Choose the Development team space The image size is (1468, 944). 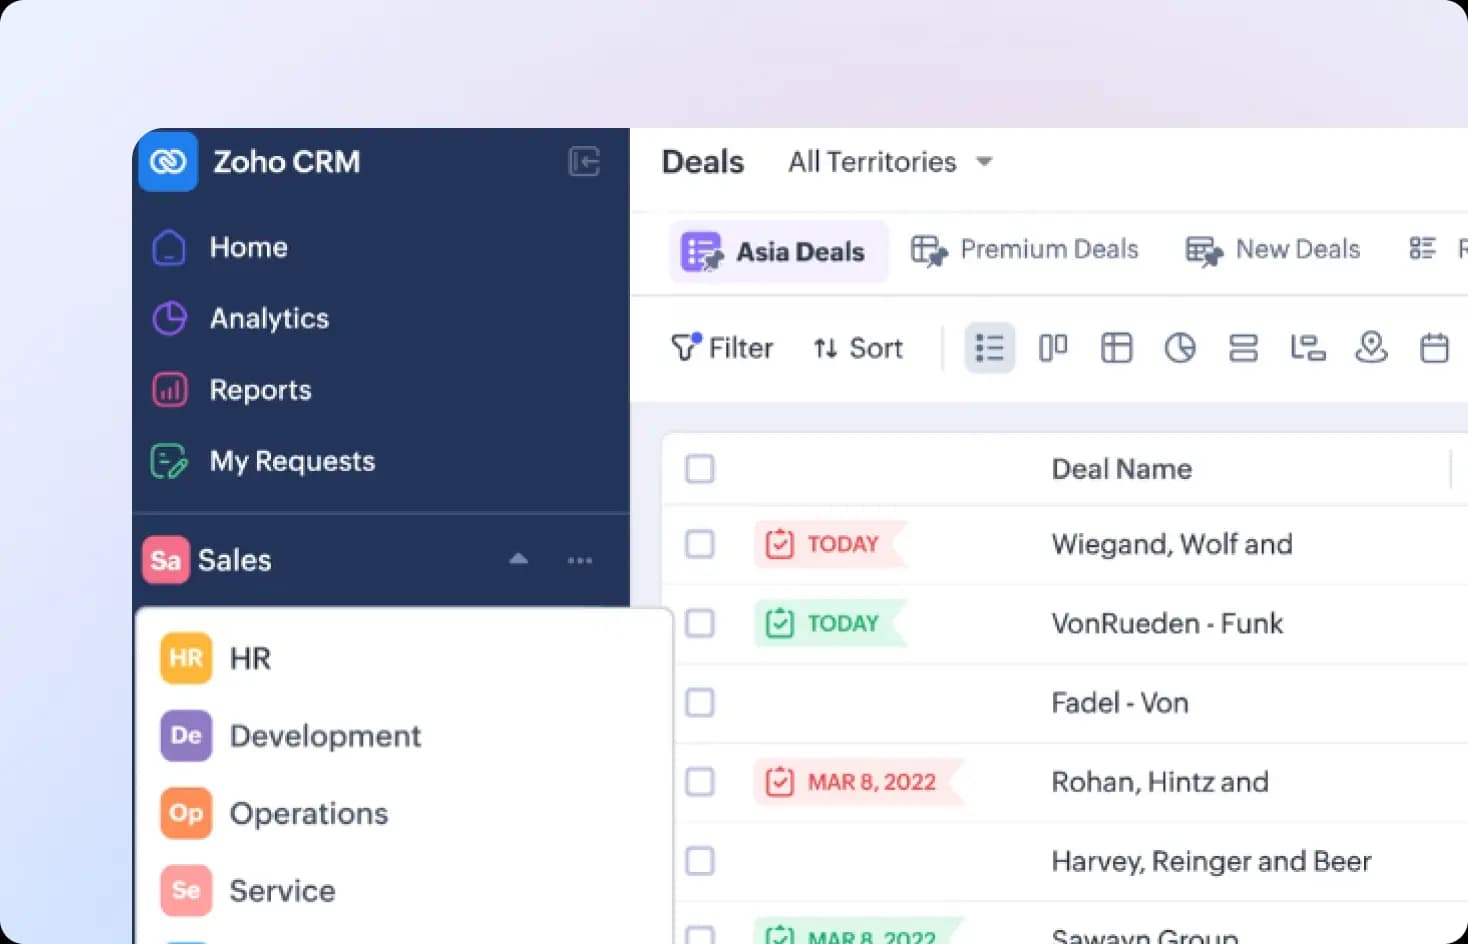click(x=291, y=736)
